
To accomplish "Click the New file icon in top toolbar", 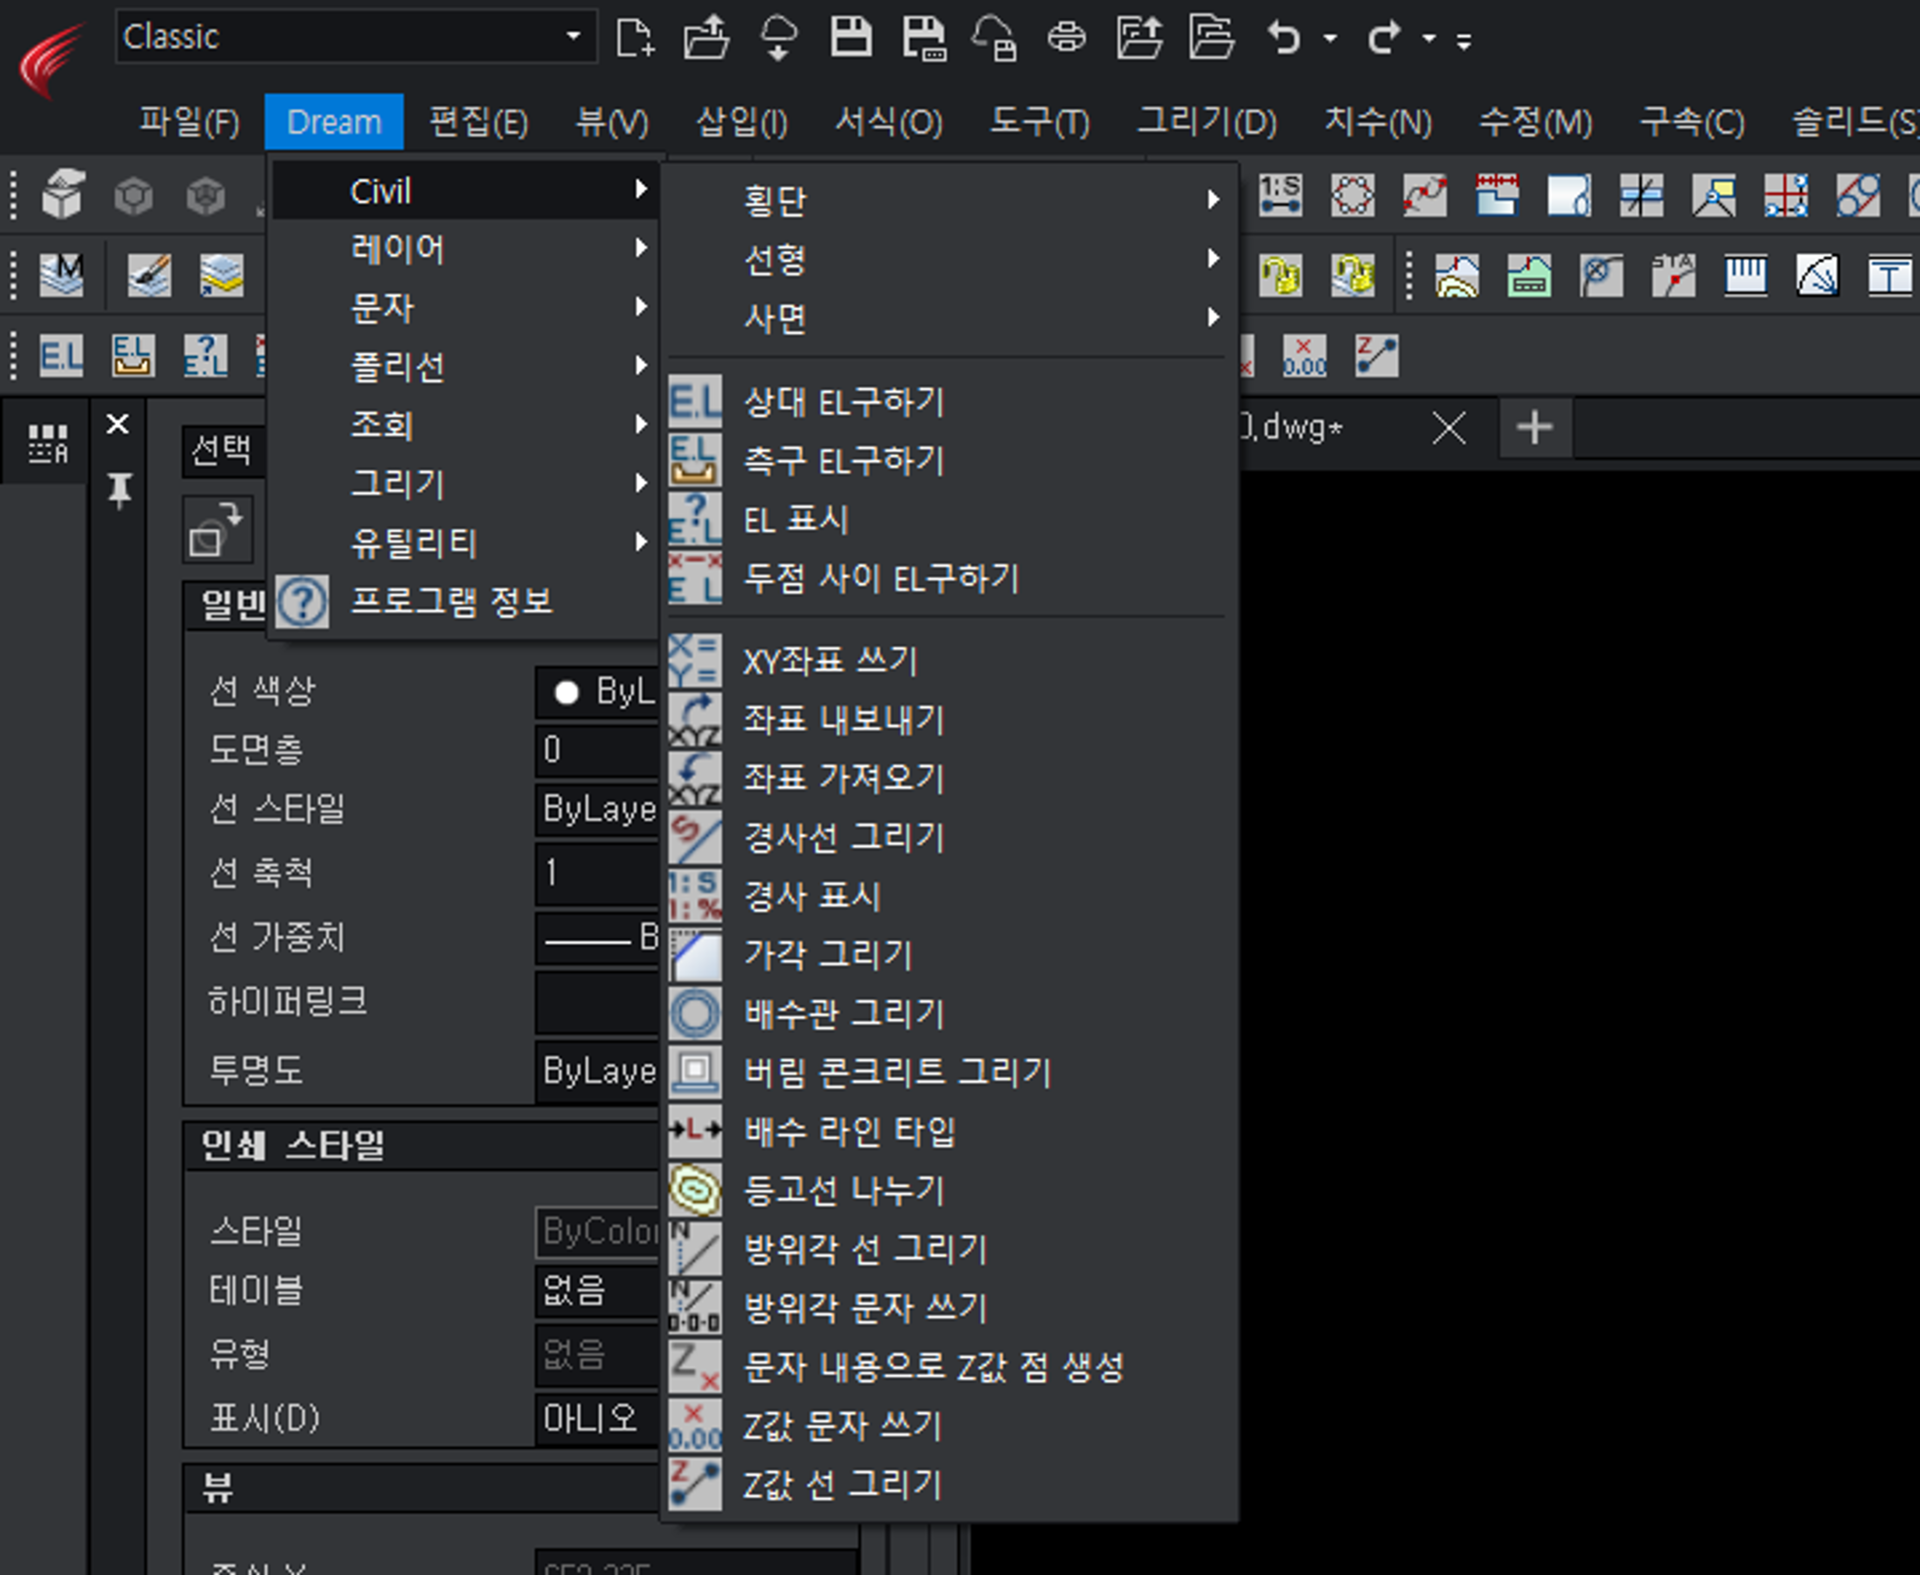I will 635,38.
